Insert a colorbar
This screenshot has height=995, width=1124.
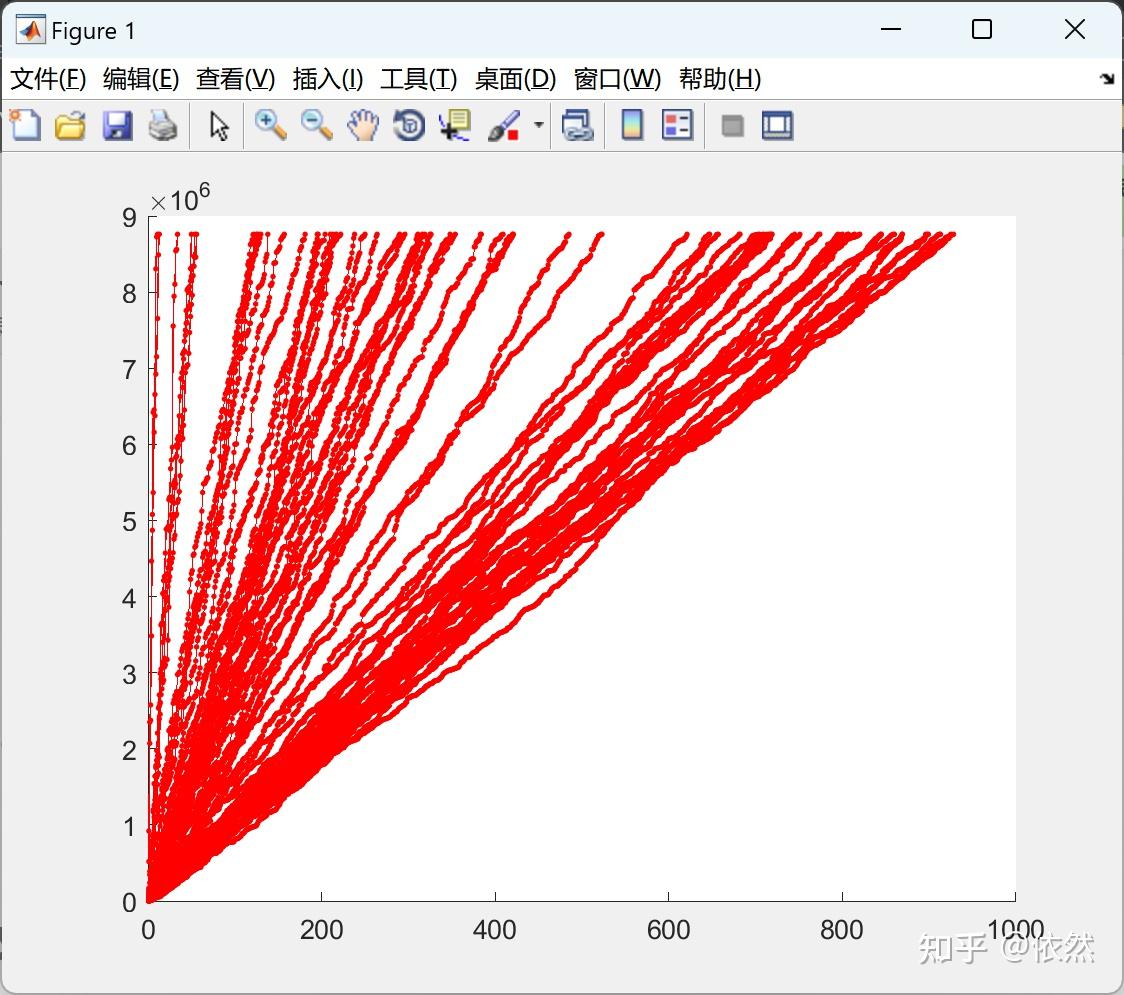pyautogui.click(x=632, y=125)
